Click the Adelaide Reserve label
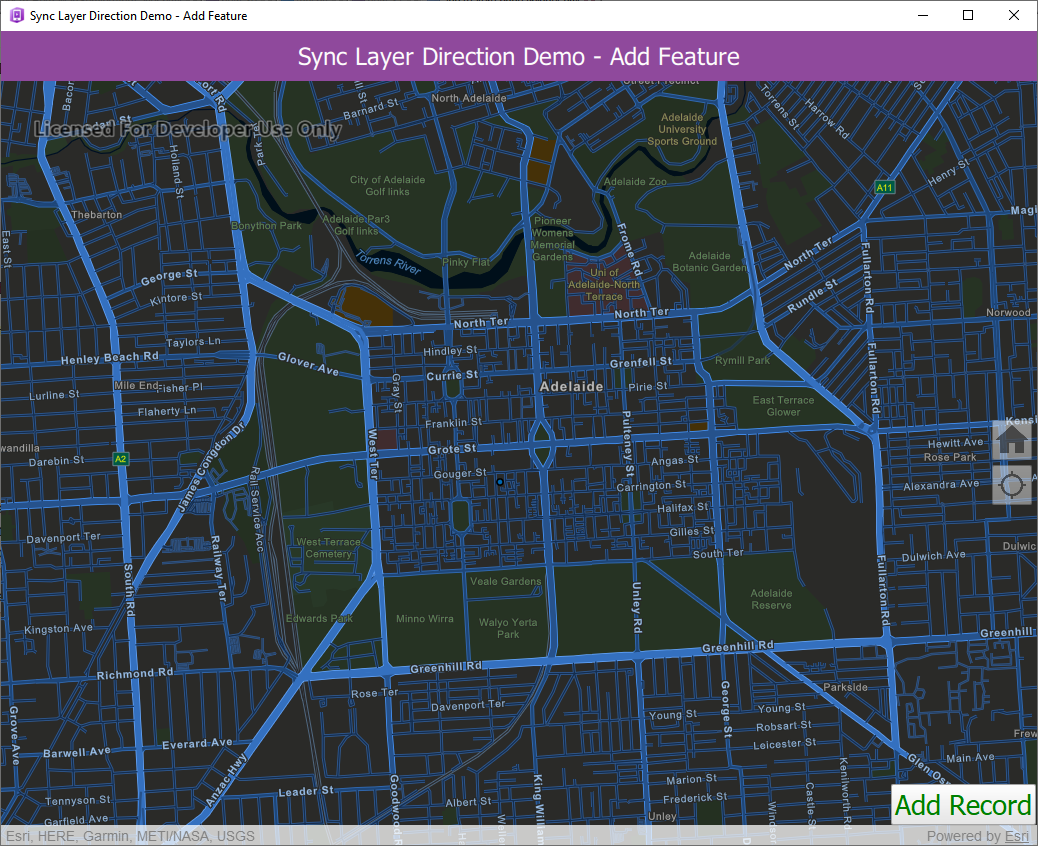The width and height of the screenshot is (1038, 846). coord(771,599)
